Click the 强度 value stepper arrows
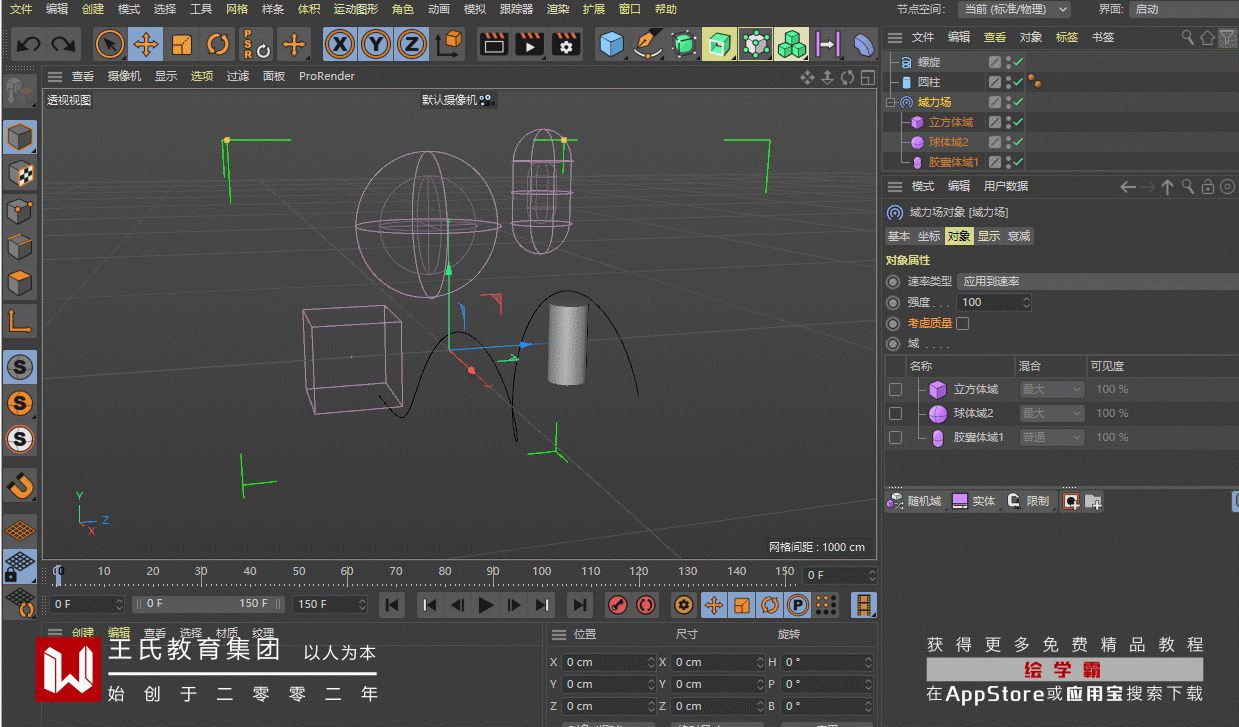This screenshot has height=727, width=1239. point(1026,302)
